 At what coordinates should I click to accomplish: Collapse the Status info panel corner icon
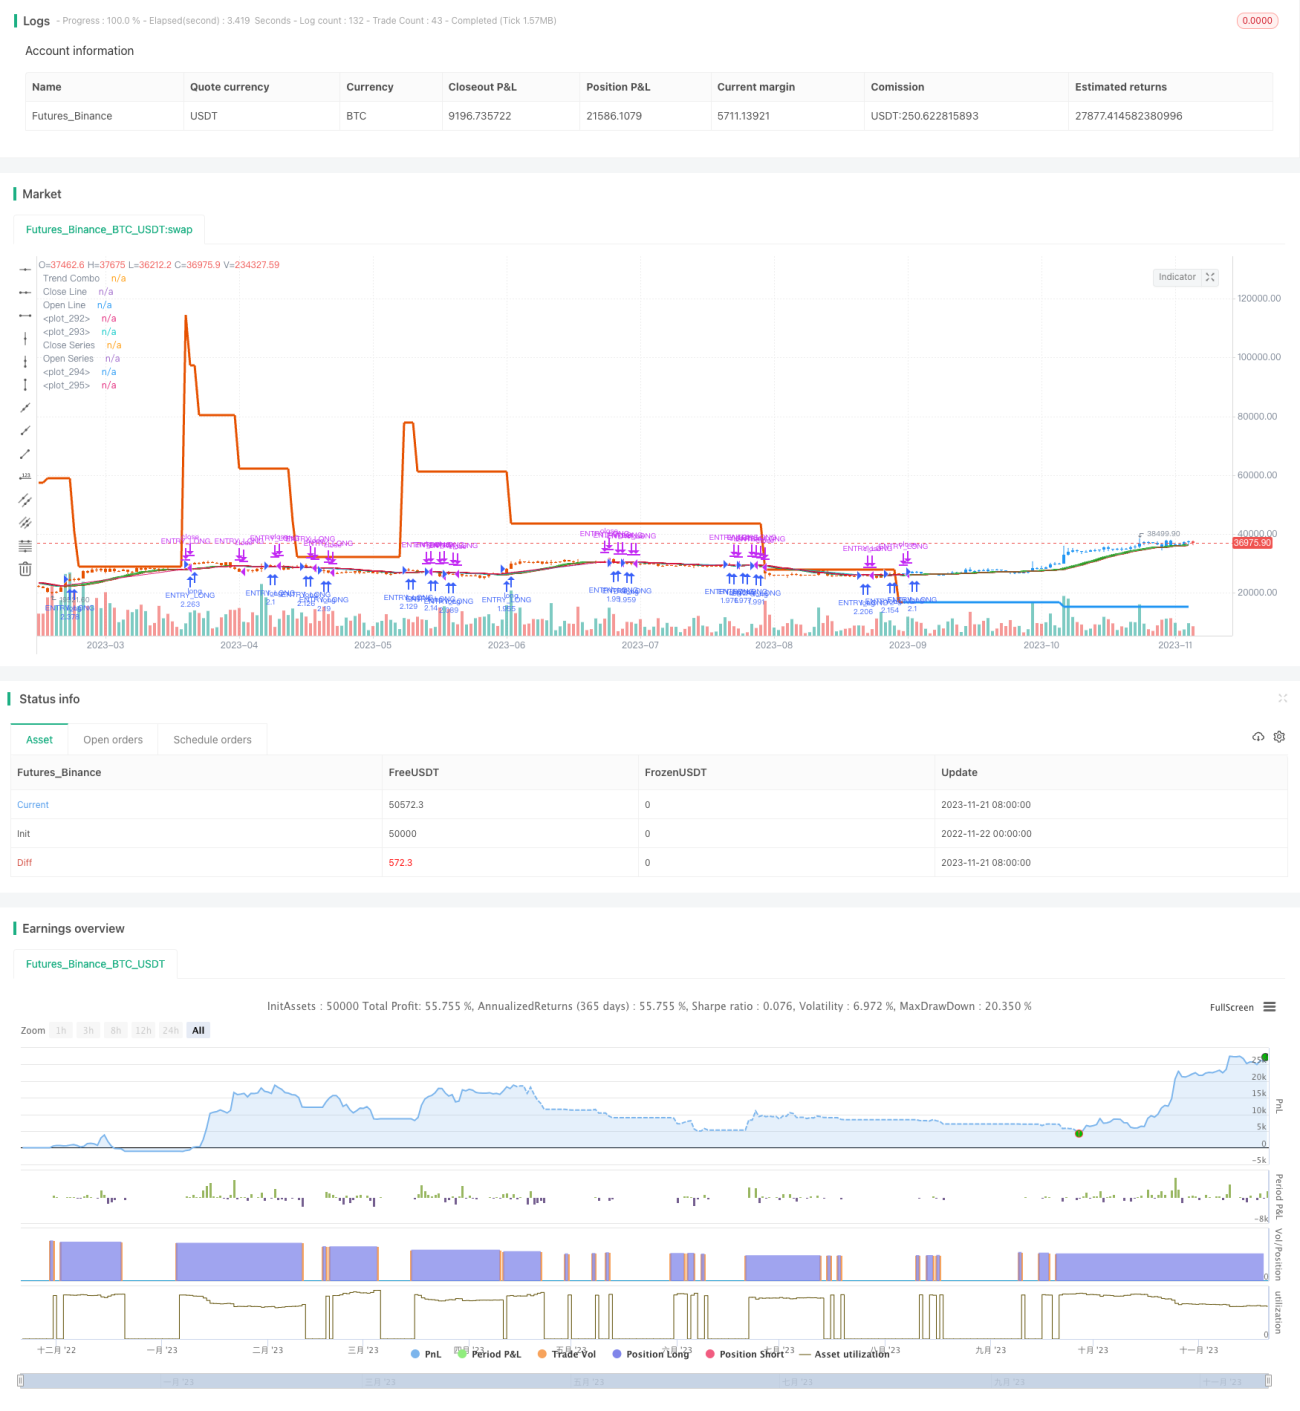1282,698
